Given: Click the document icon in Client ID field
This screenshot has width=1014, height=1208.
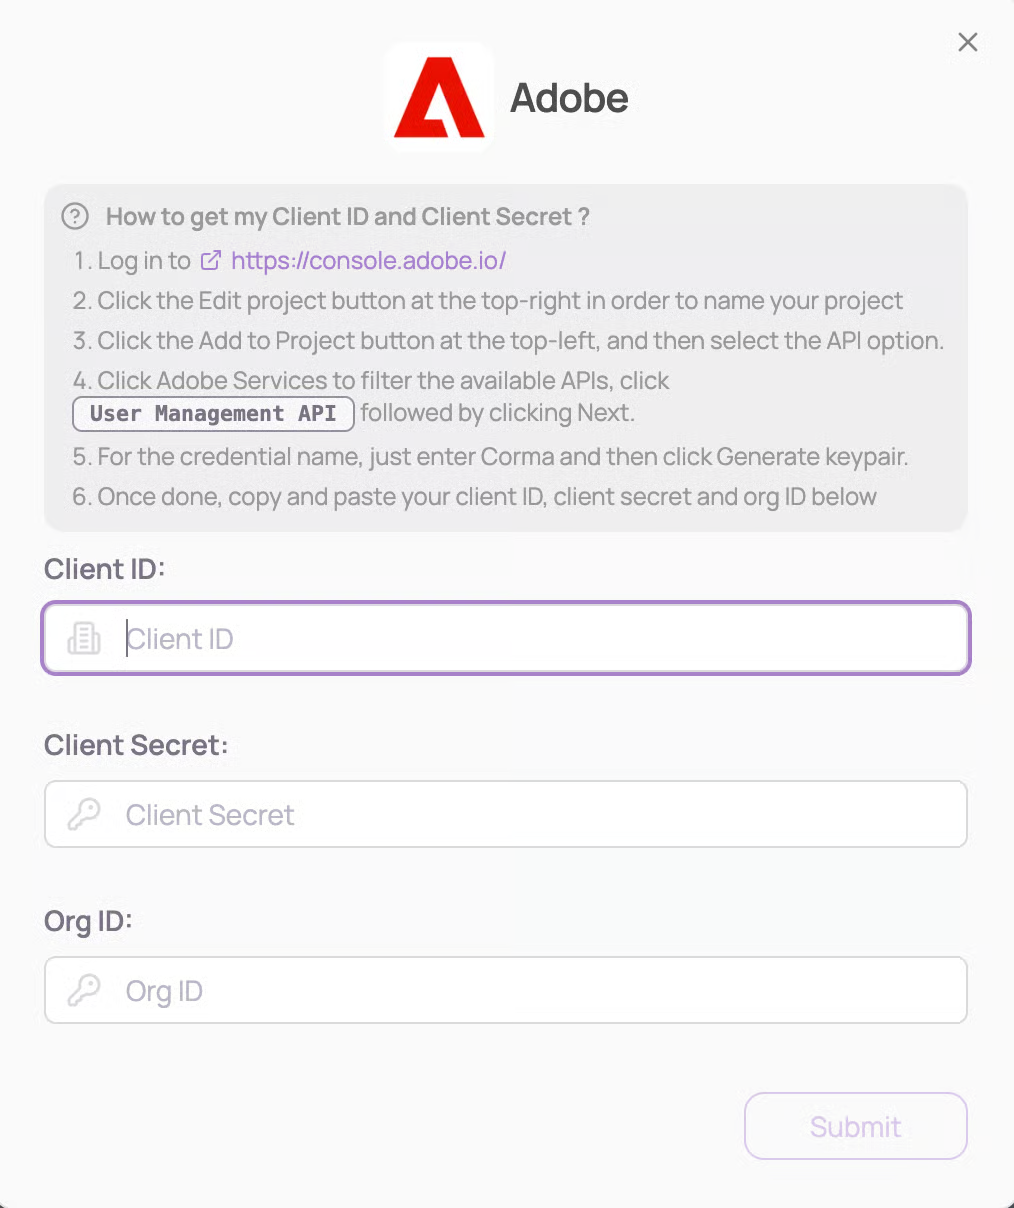Looking at the screenshot, I should point(84,638).
